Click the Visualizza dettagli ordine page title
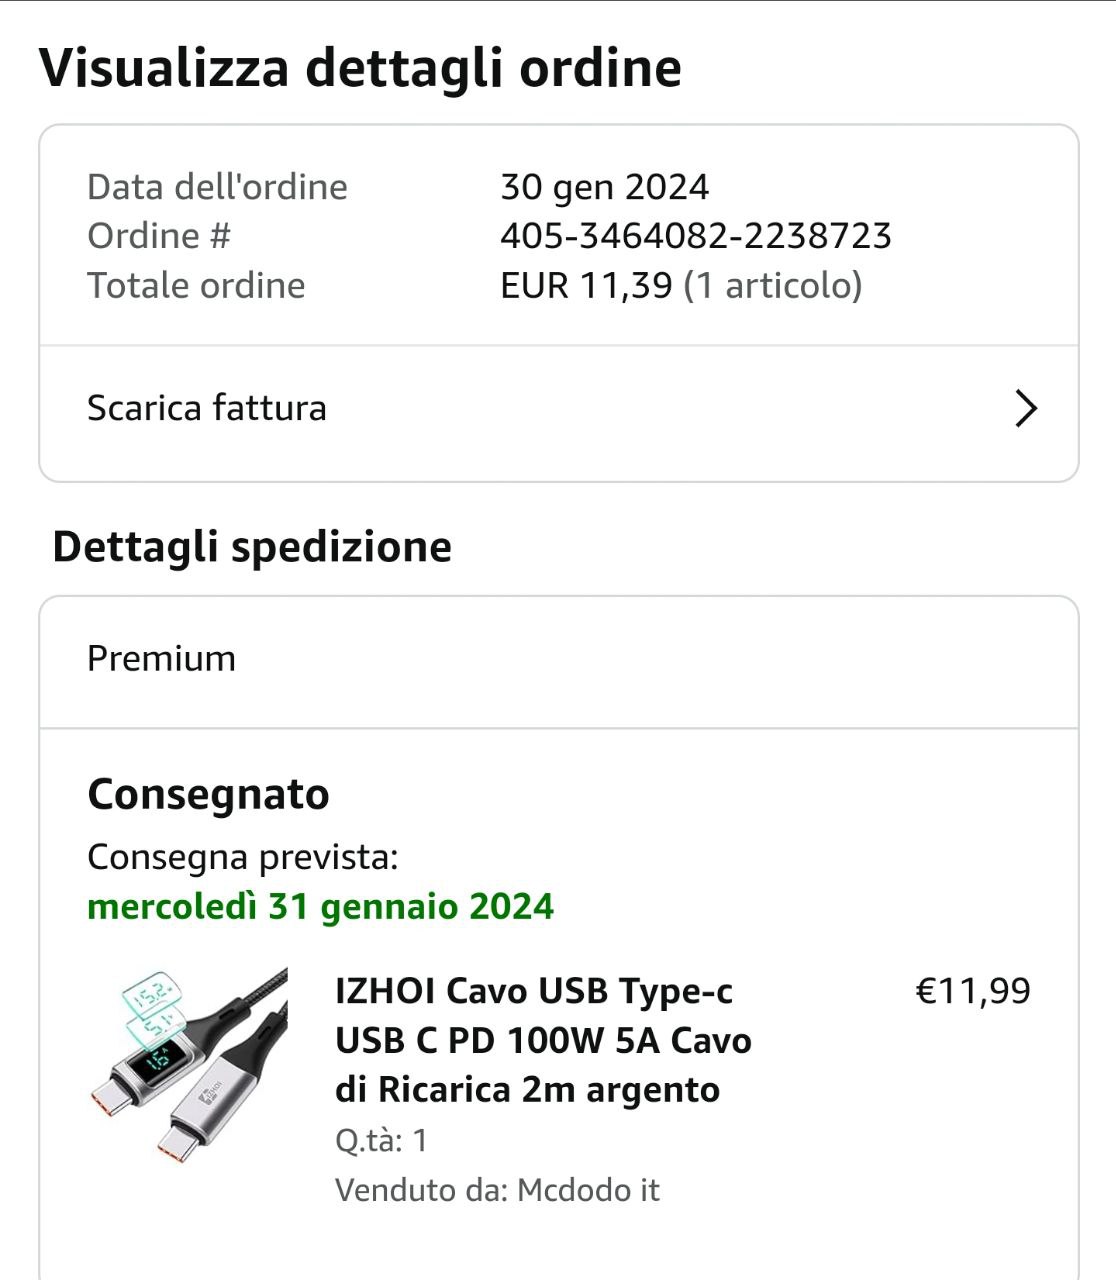The width and height of the screenshot is (1116, 1280). tap(360, 68)
